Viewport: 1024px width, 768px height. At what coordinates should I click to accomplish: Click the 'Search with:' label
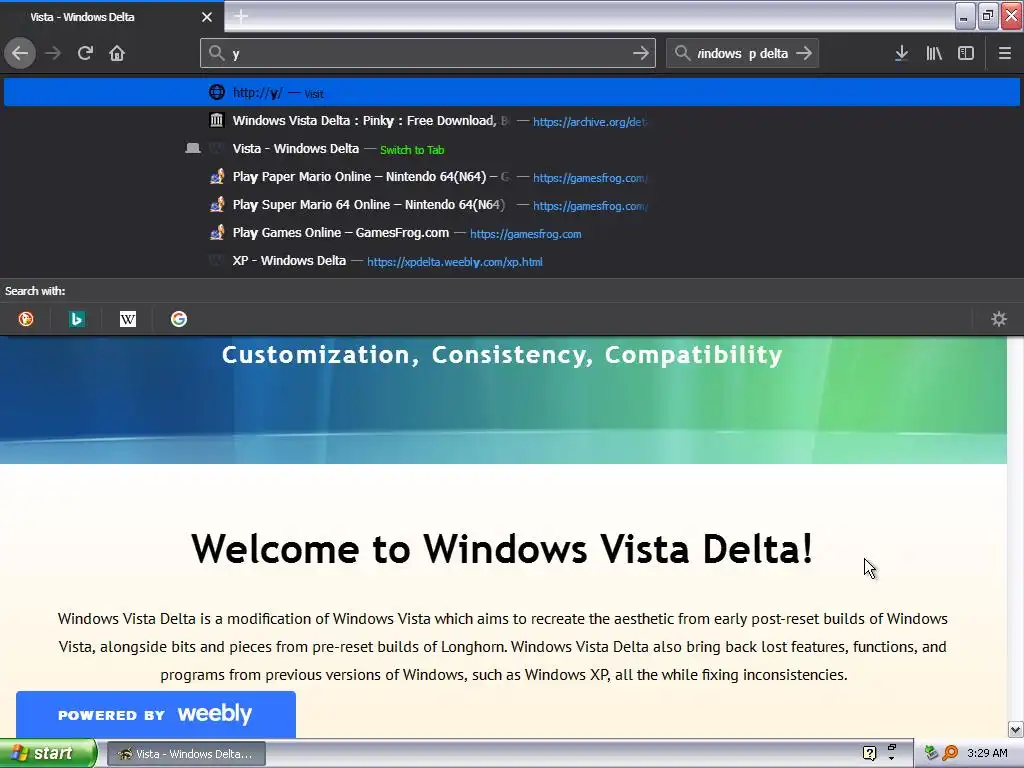[35, 291]
